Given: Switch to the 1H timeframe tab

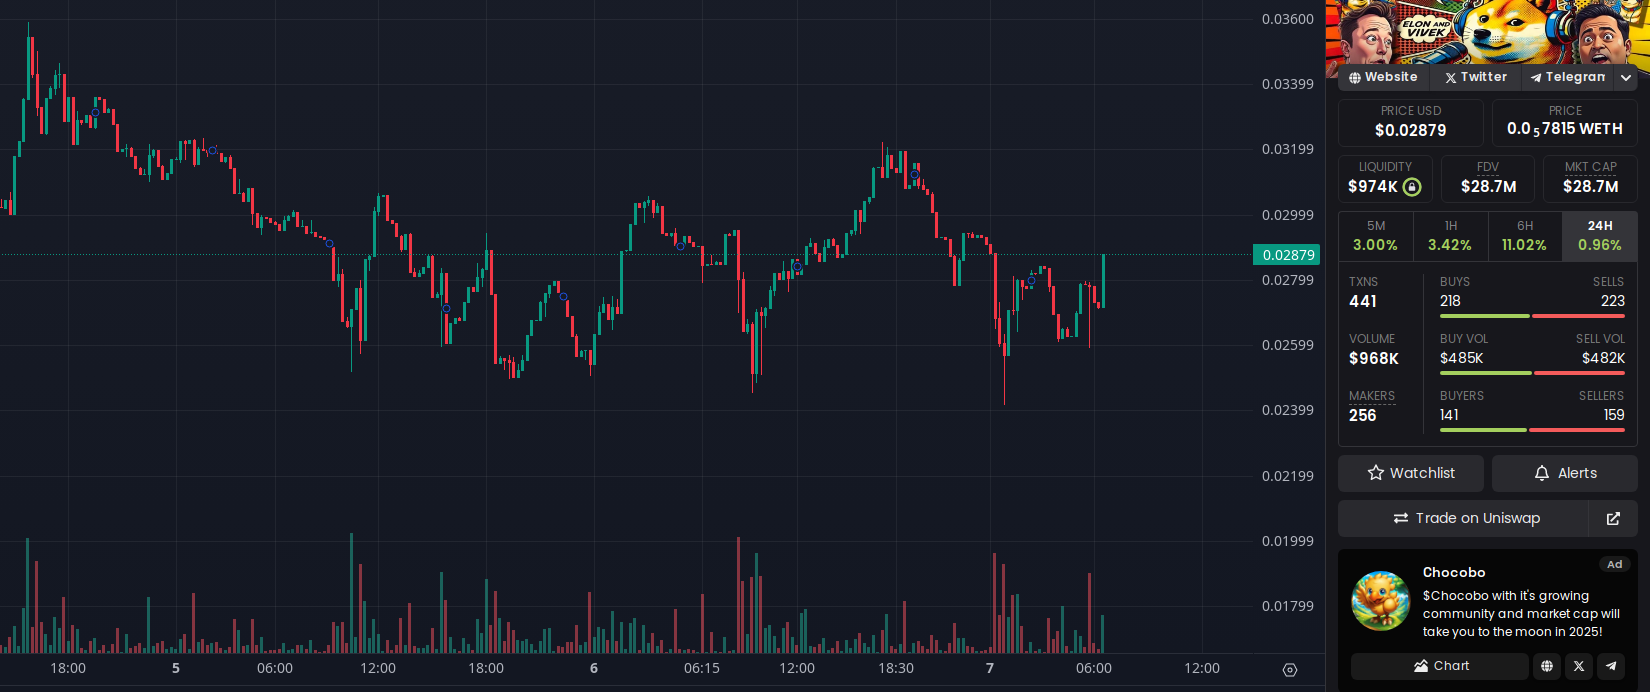Looking at the screenshot, I should point(1450,236).
